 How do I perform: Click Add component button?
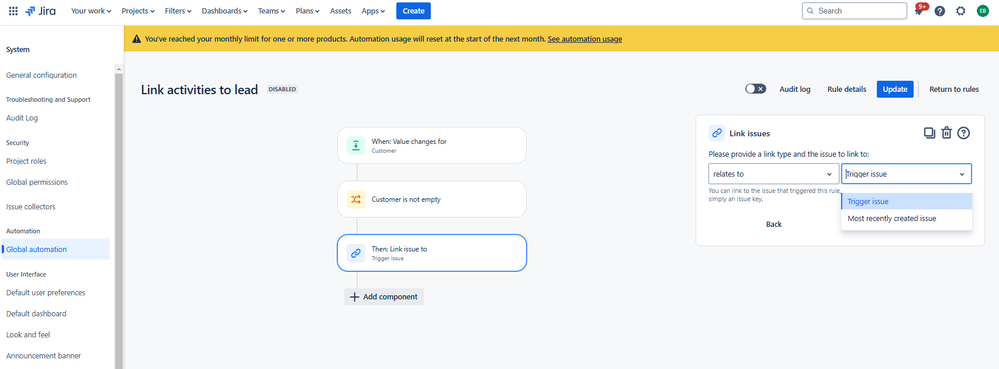click(384, 296)
